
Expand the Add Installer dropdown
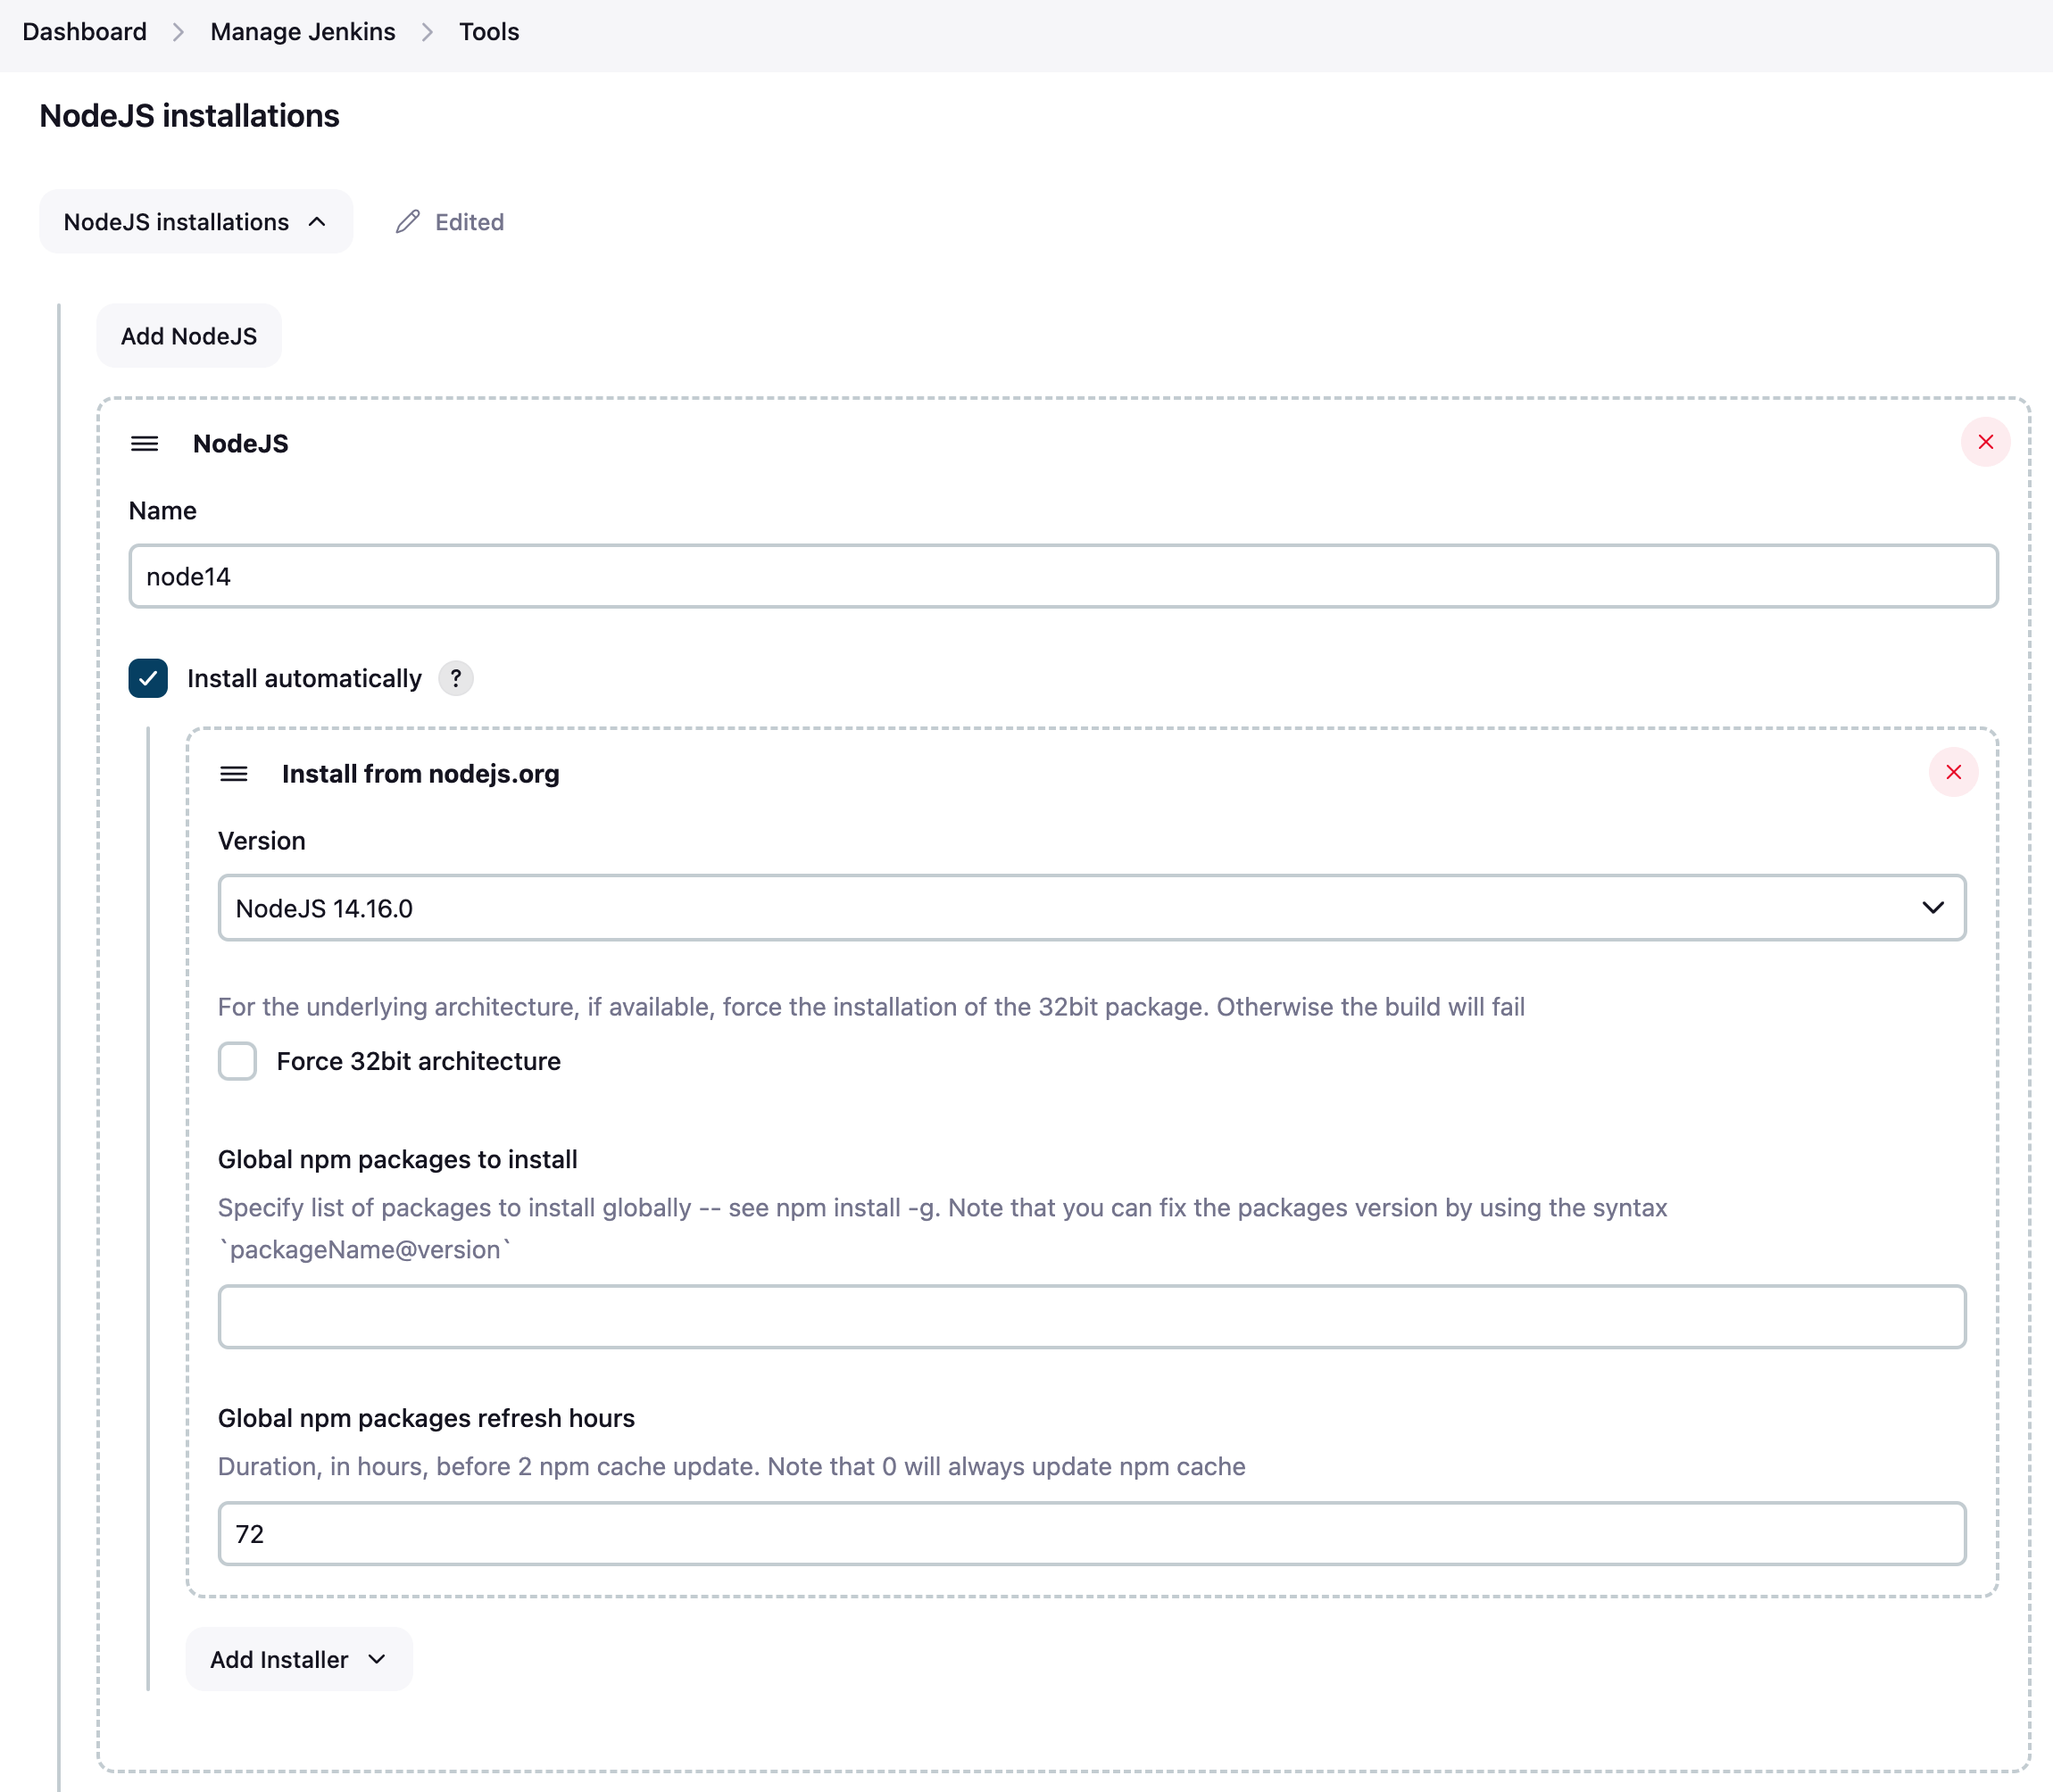(x=298, y=1659)
